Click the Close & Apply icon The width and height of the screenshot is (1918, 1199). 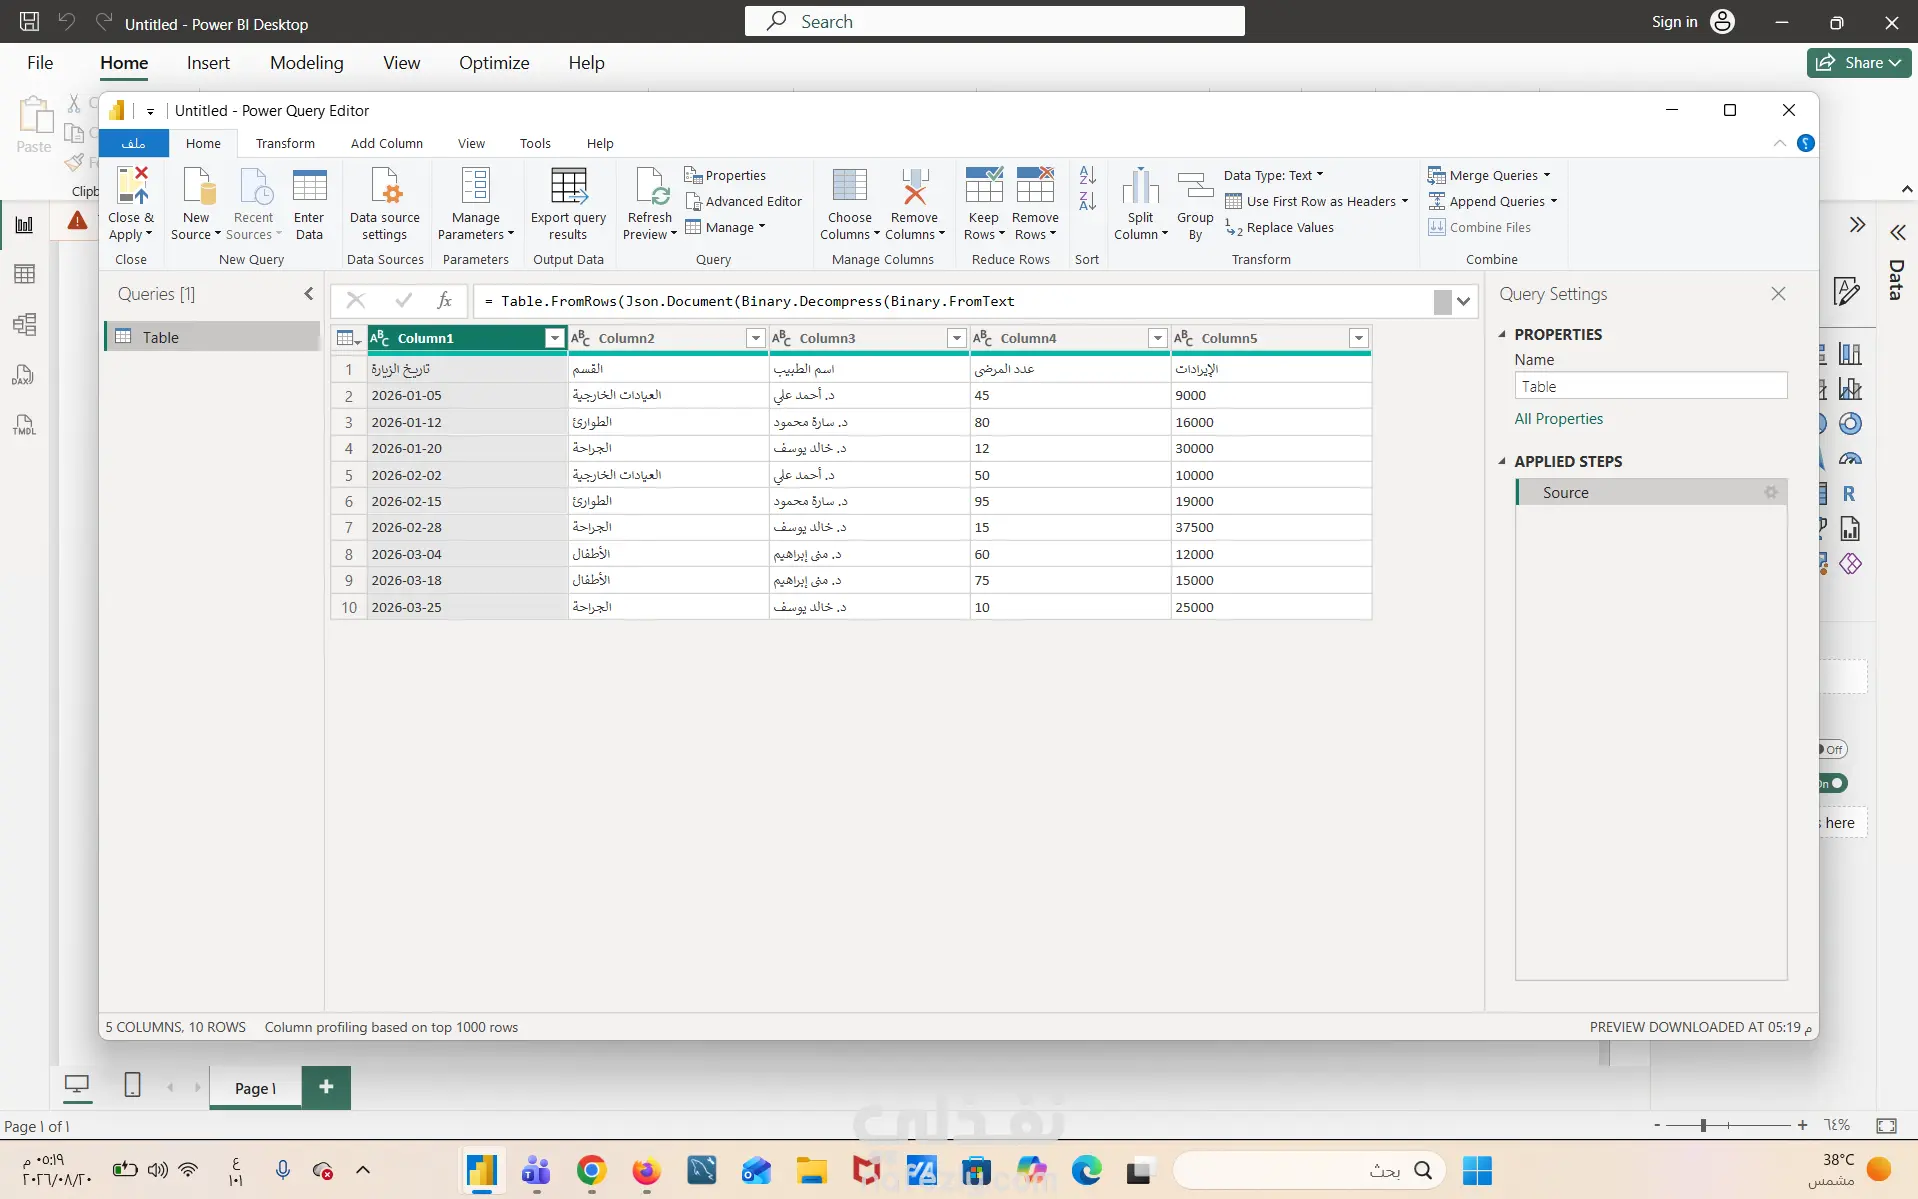point(131,186)
